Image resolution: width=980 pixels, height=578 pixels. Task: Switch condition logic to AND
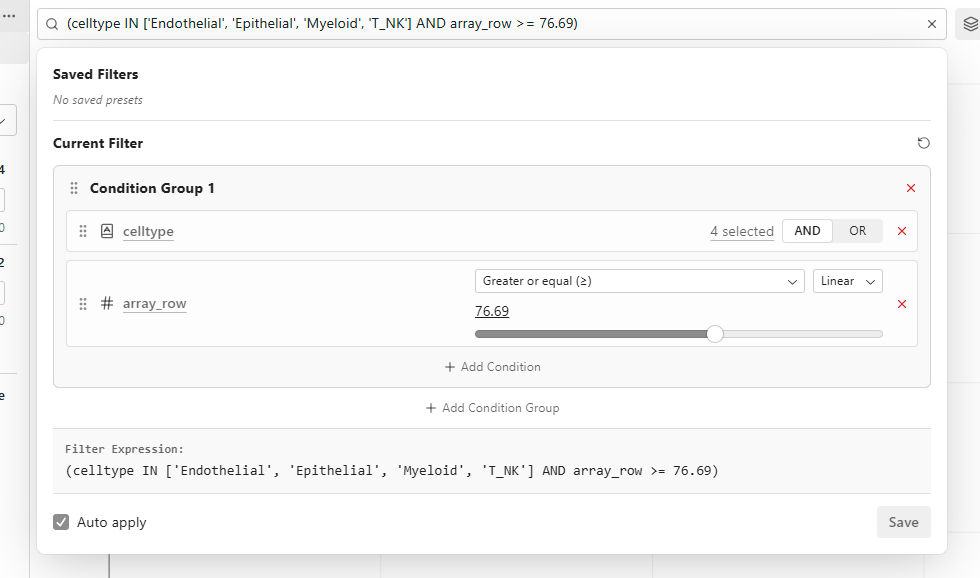(807, 231)
